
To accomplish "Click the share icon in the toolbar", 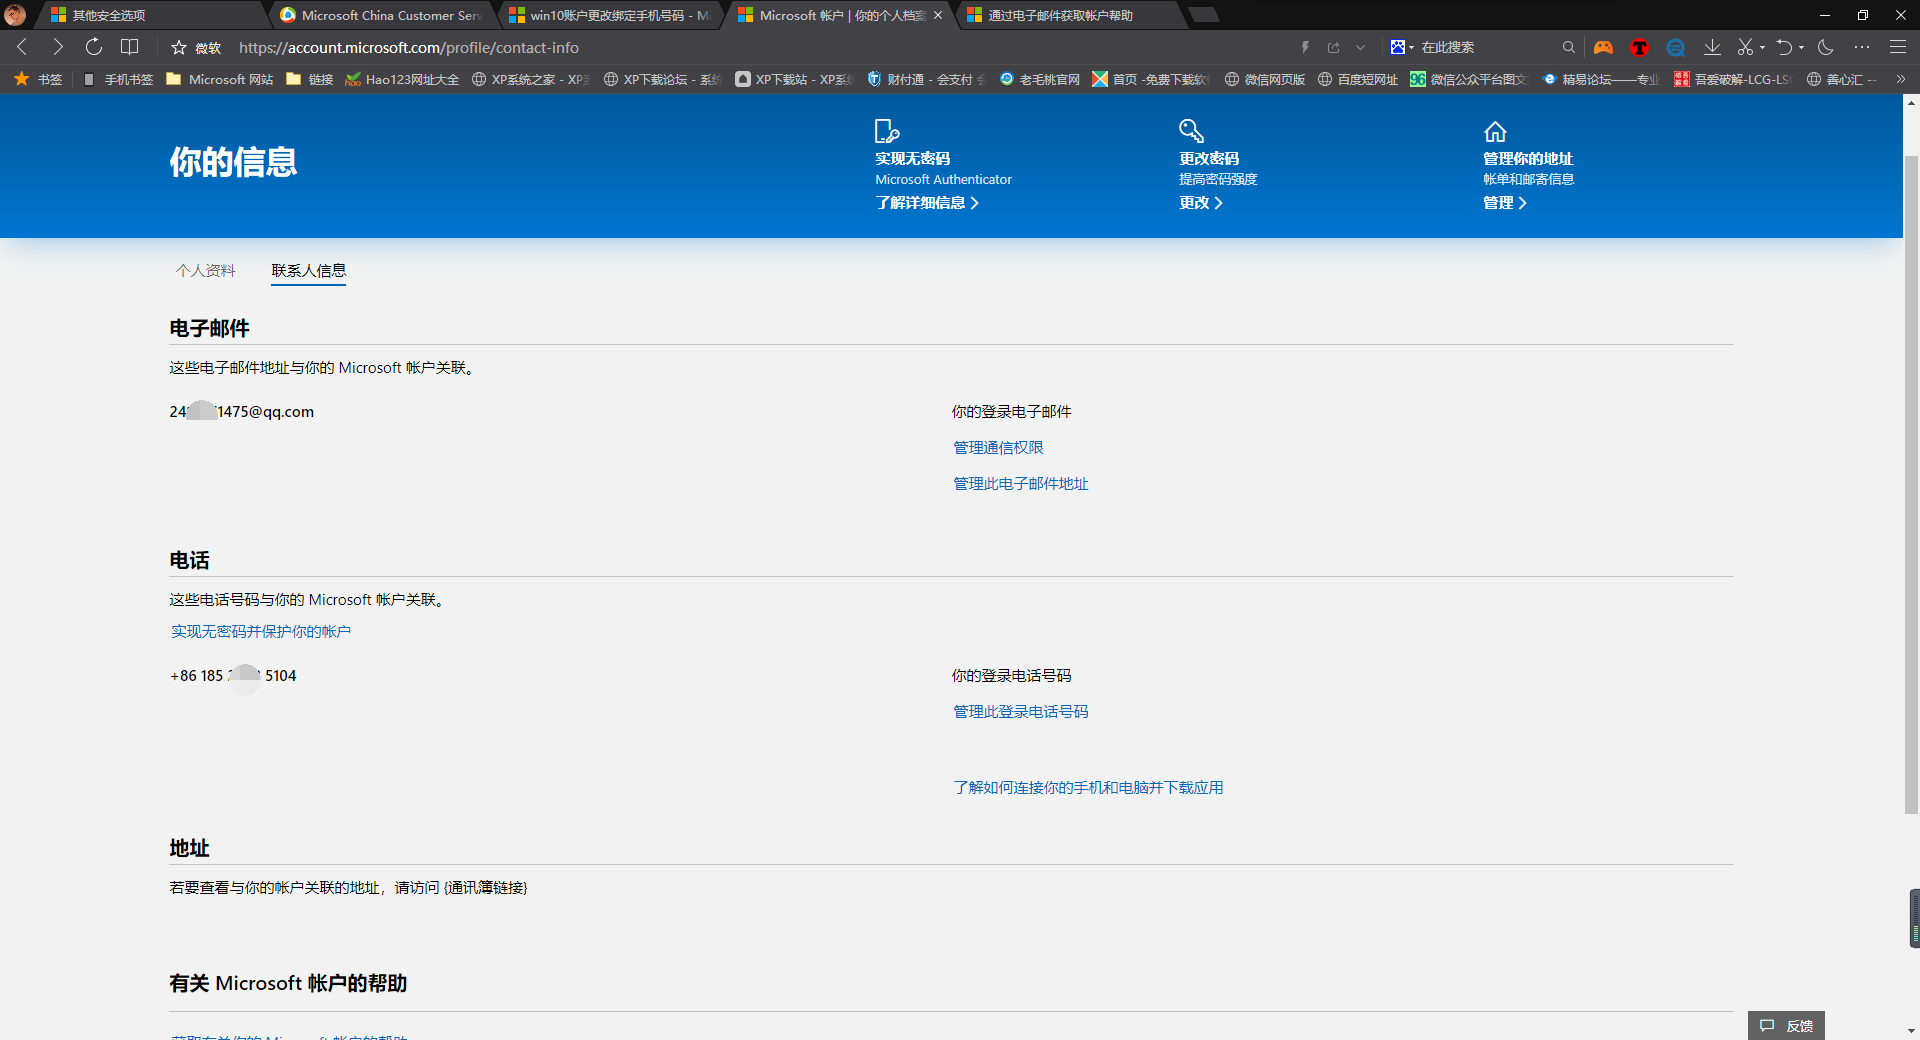I will [1334, 47].
